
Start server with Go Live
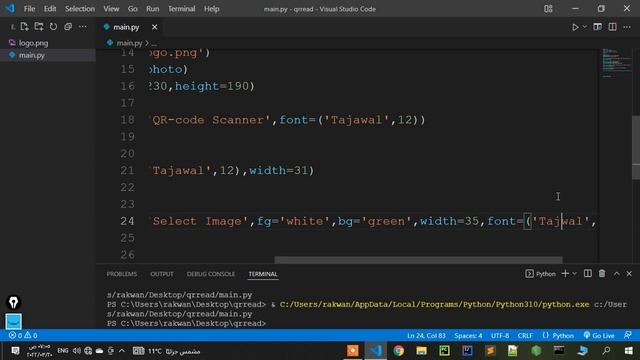point(599,336)
